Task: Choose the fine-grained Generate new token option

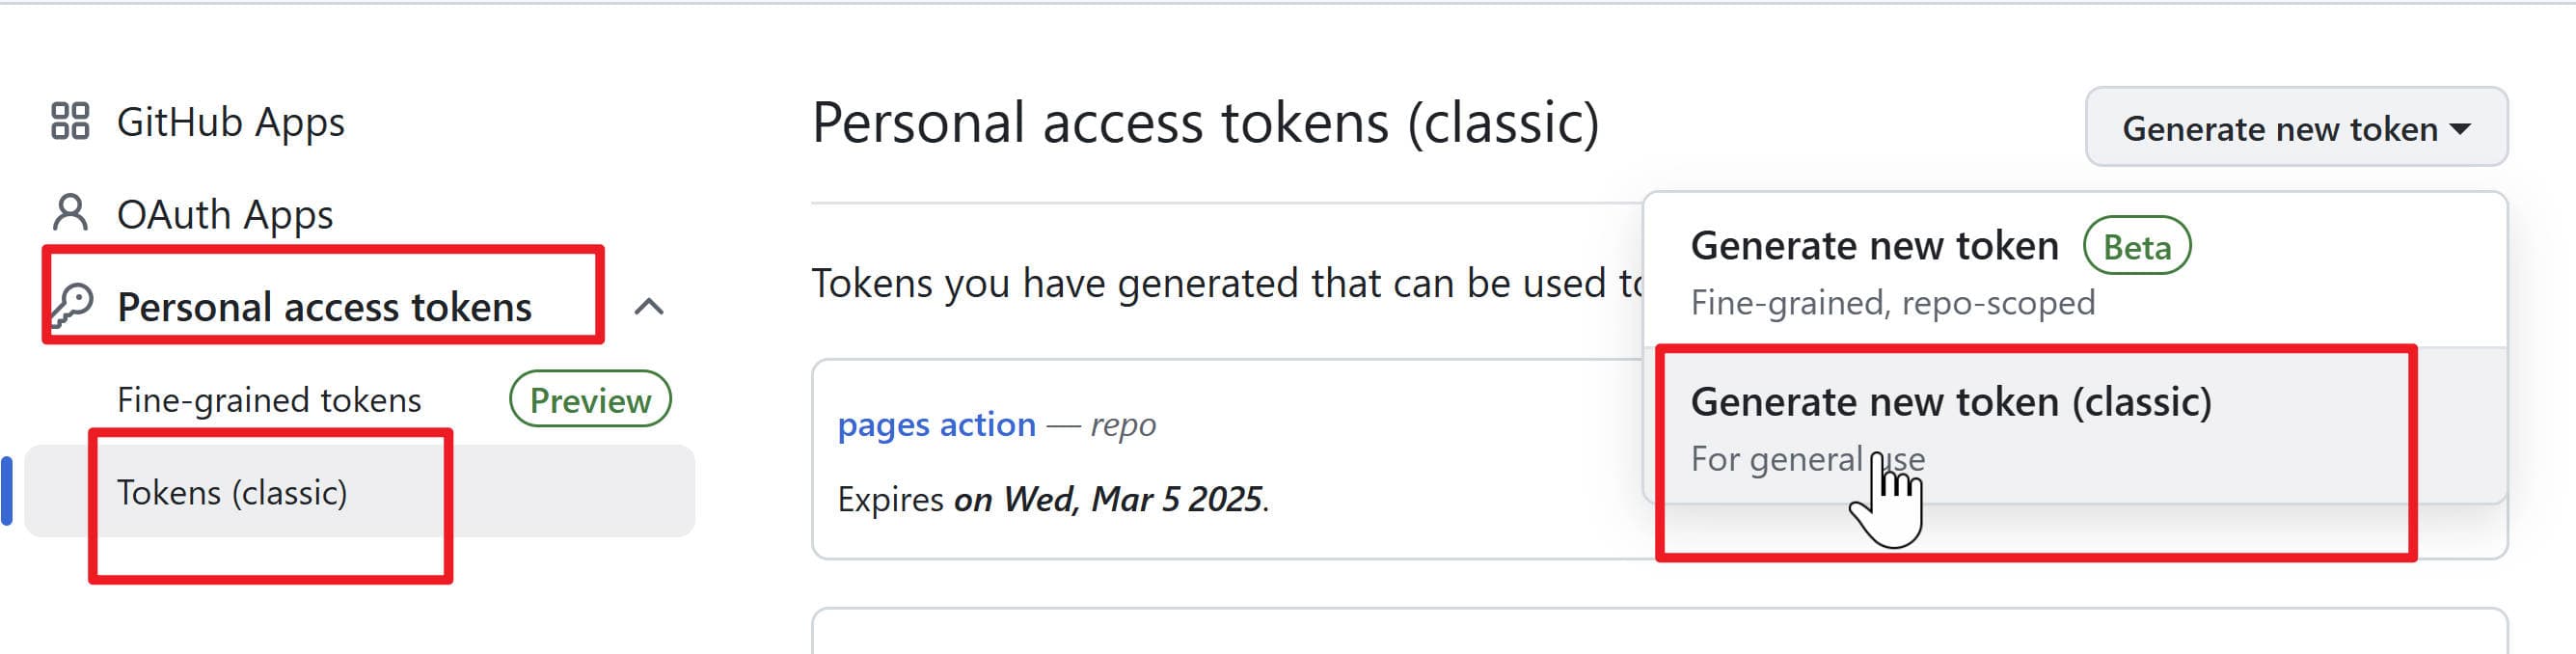Action: (1874, 246)
